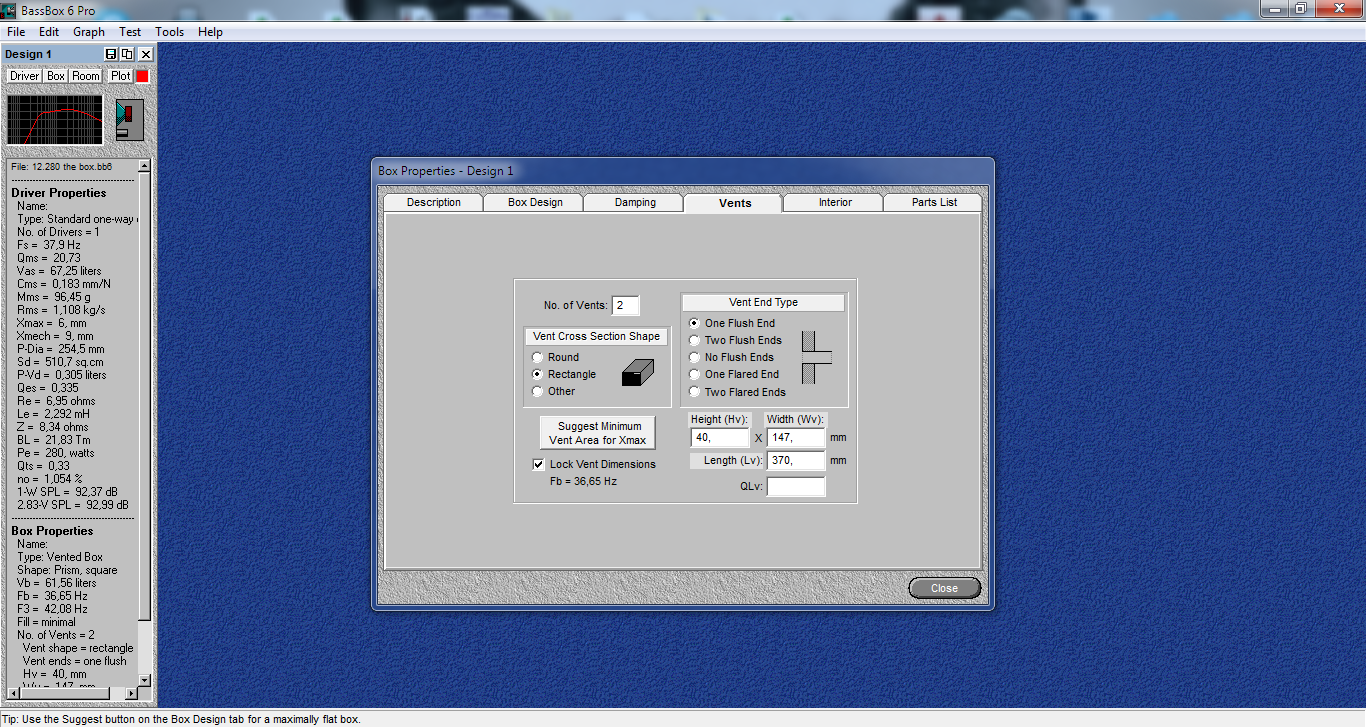Open the Help menu
Viewport: 1366px width, 728px height.
click(210, 32)
